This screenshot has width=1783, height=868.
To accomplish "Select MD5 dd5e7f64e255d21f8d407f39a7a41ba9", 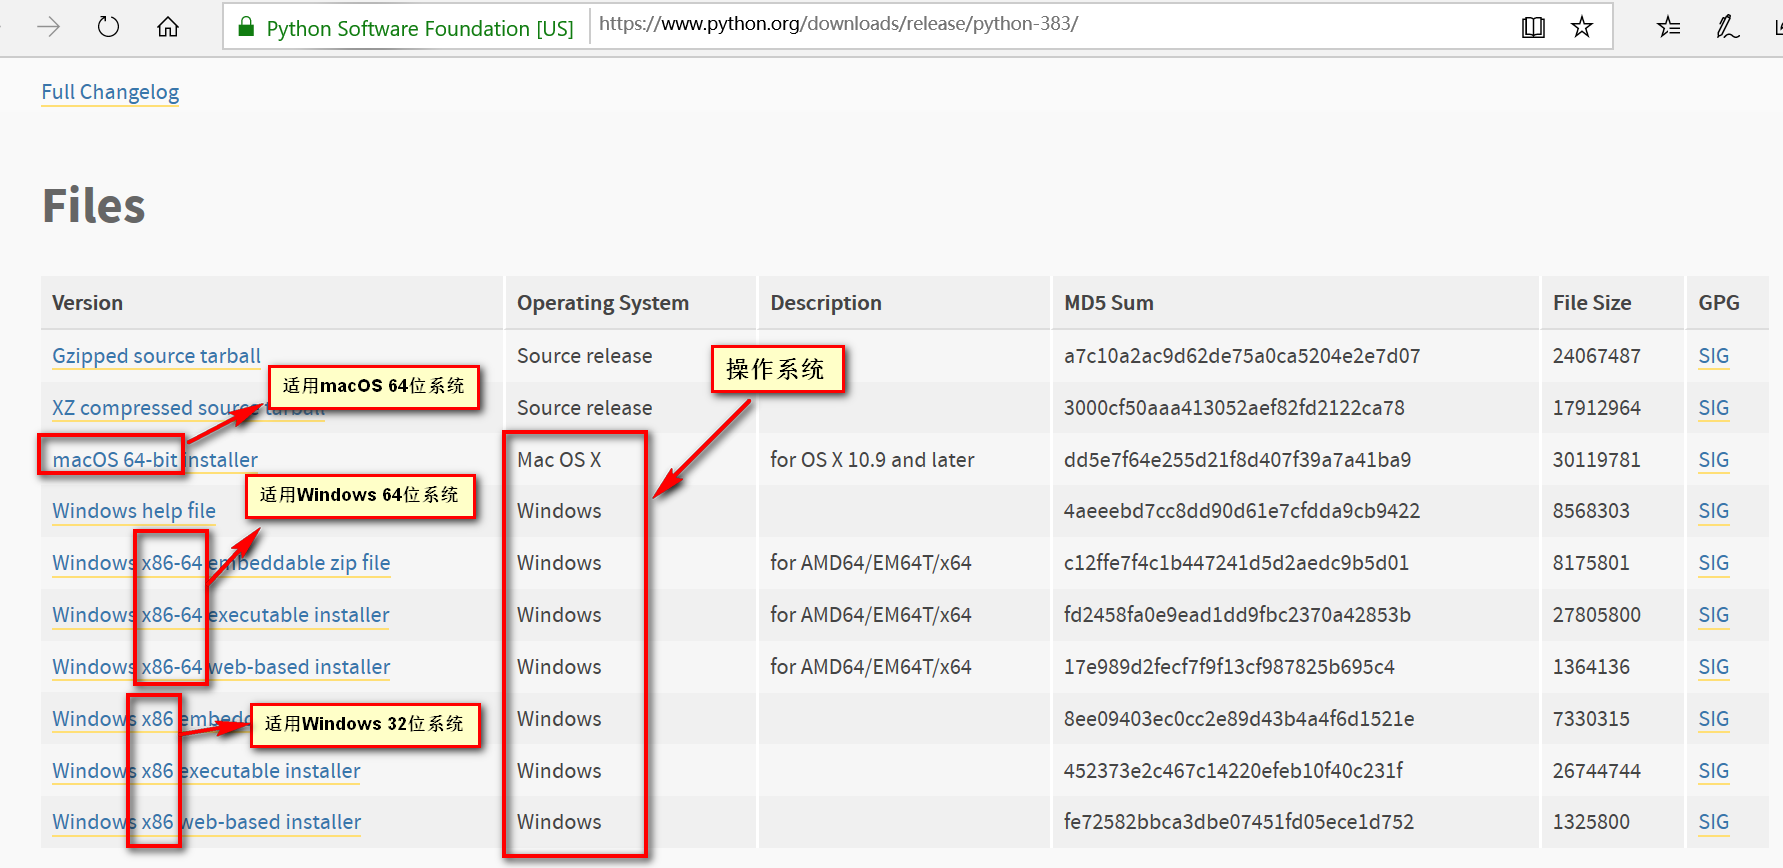I will [x=1237, y=460].
